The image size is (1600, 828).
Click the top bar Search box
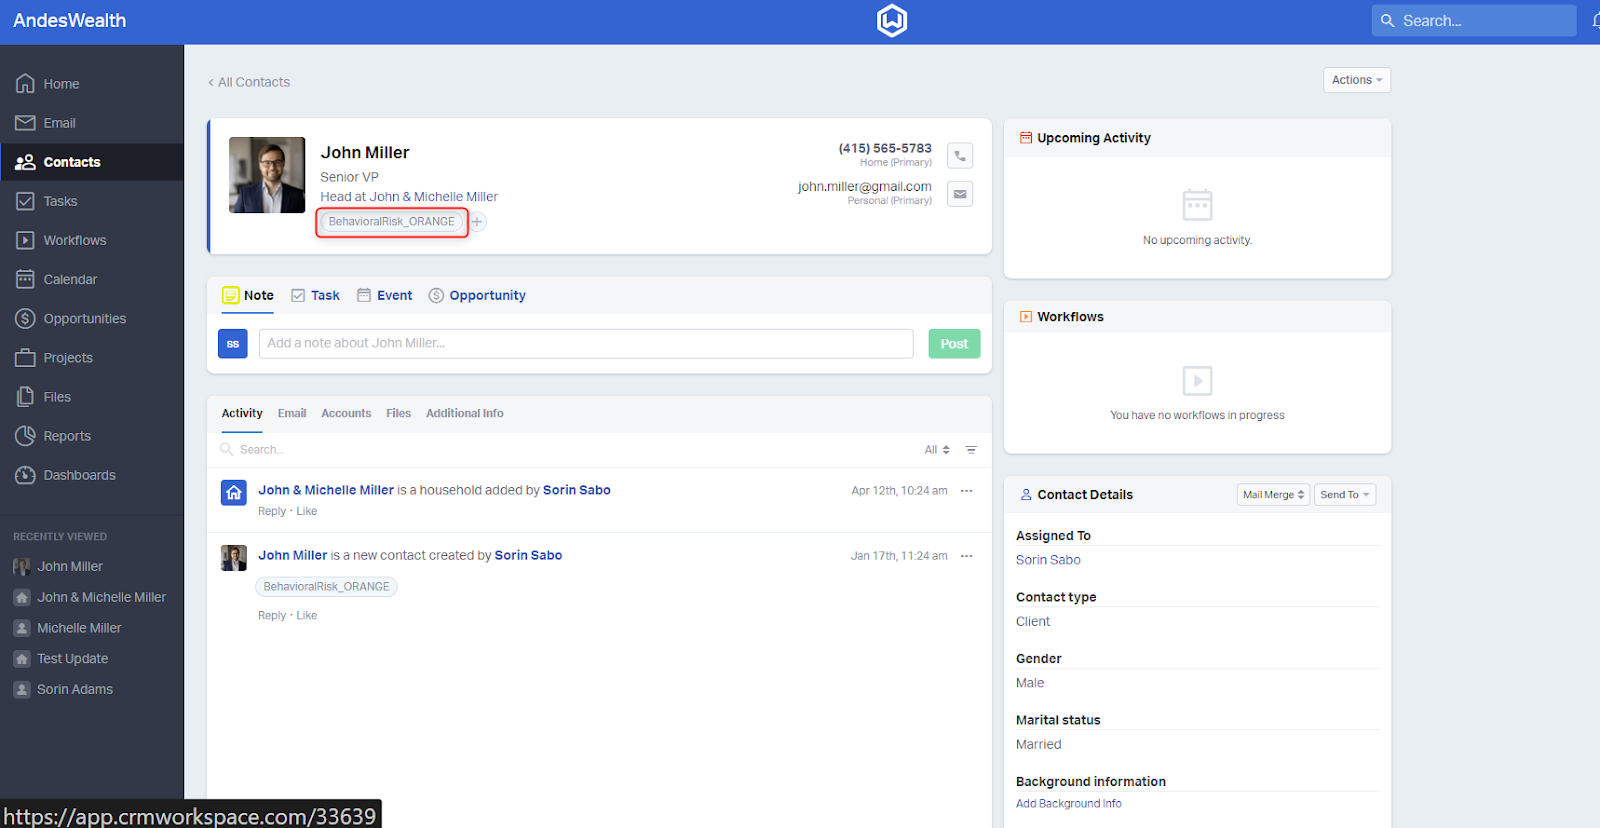(x=1474, y=20)
